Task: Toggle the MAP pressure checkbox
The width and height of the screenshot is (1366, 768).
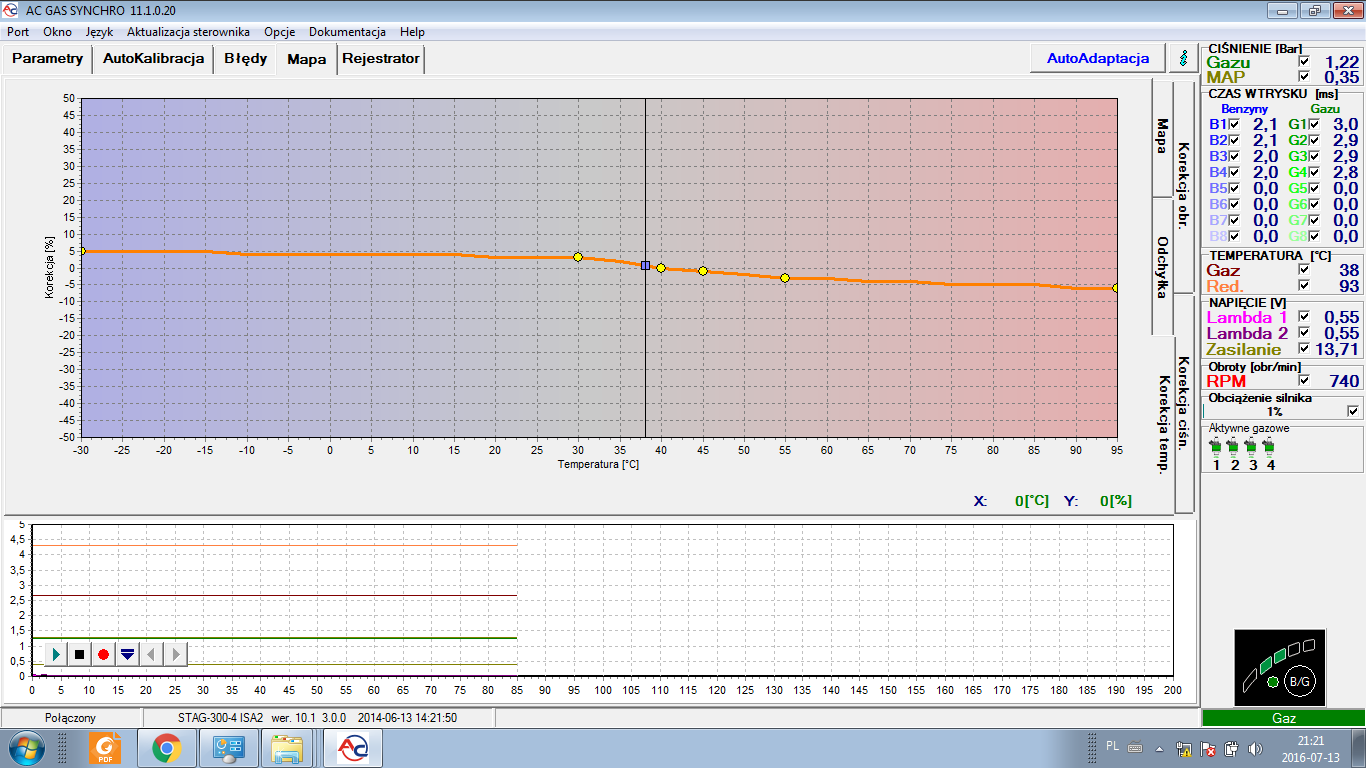Action: click(1303, 77)
